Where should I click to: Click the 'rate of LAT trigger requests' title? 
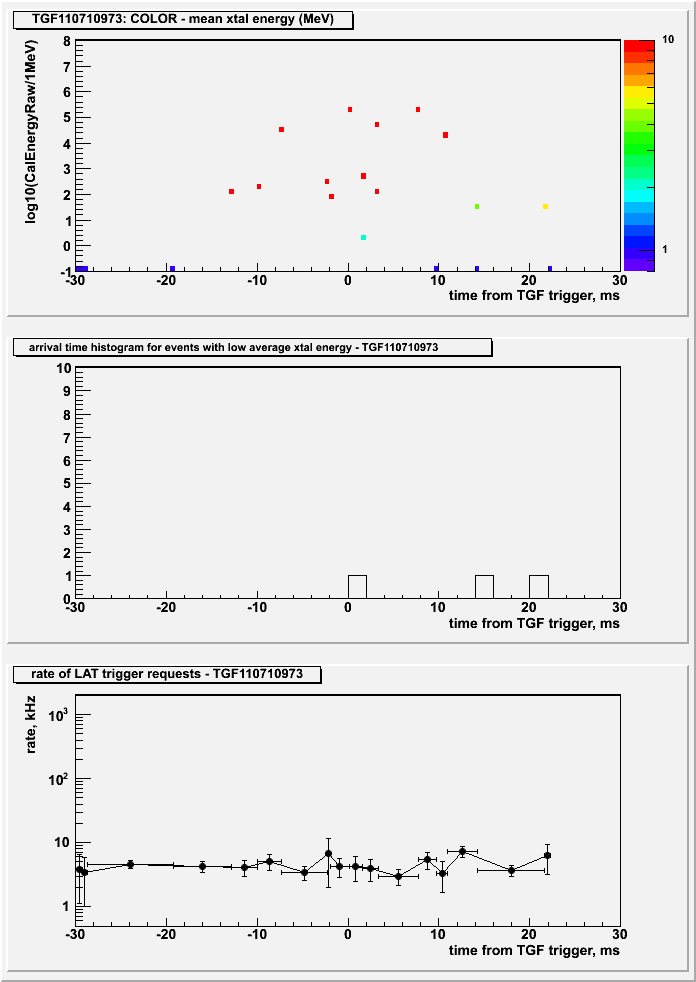(x=167, y=674)
